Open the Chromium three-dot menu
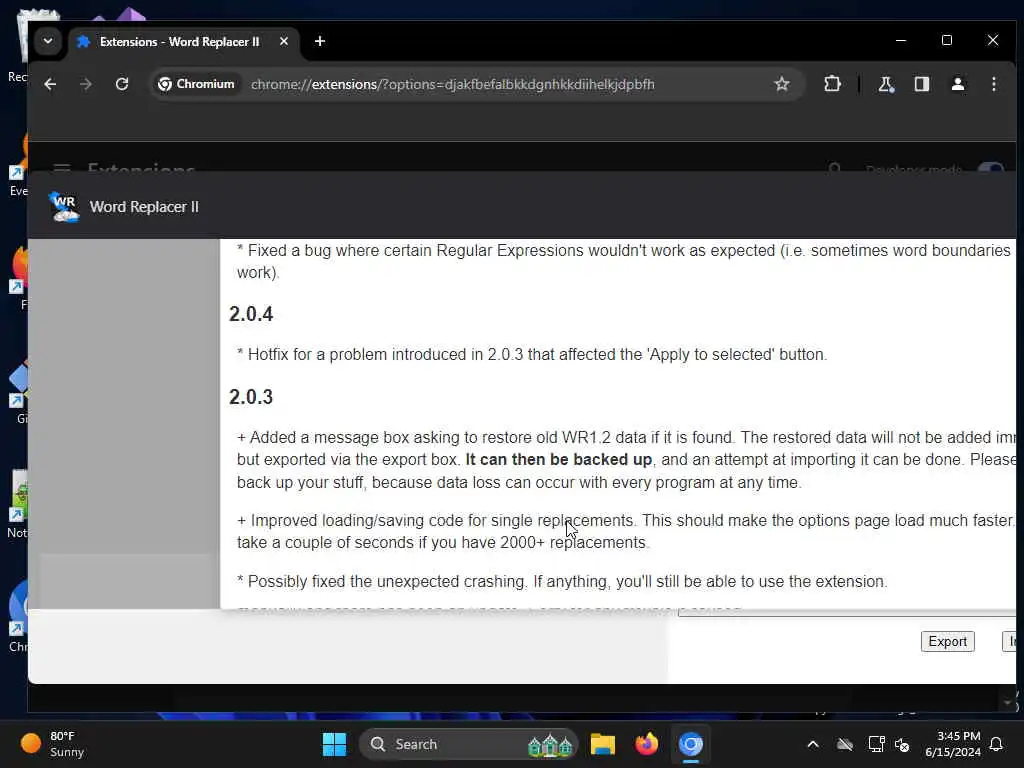This screenshot has height=768, width=1024. [x=993, y=84]
